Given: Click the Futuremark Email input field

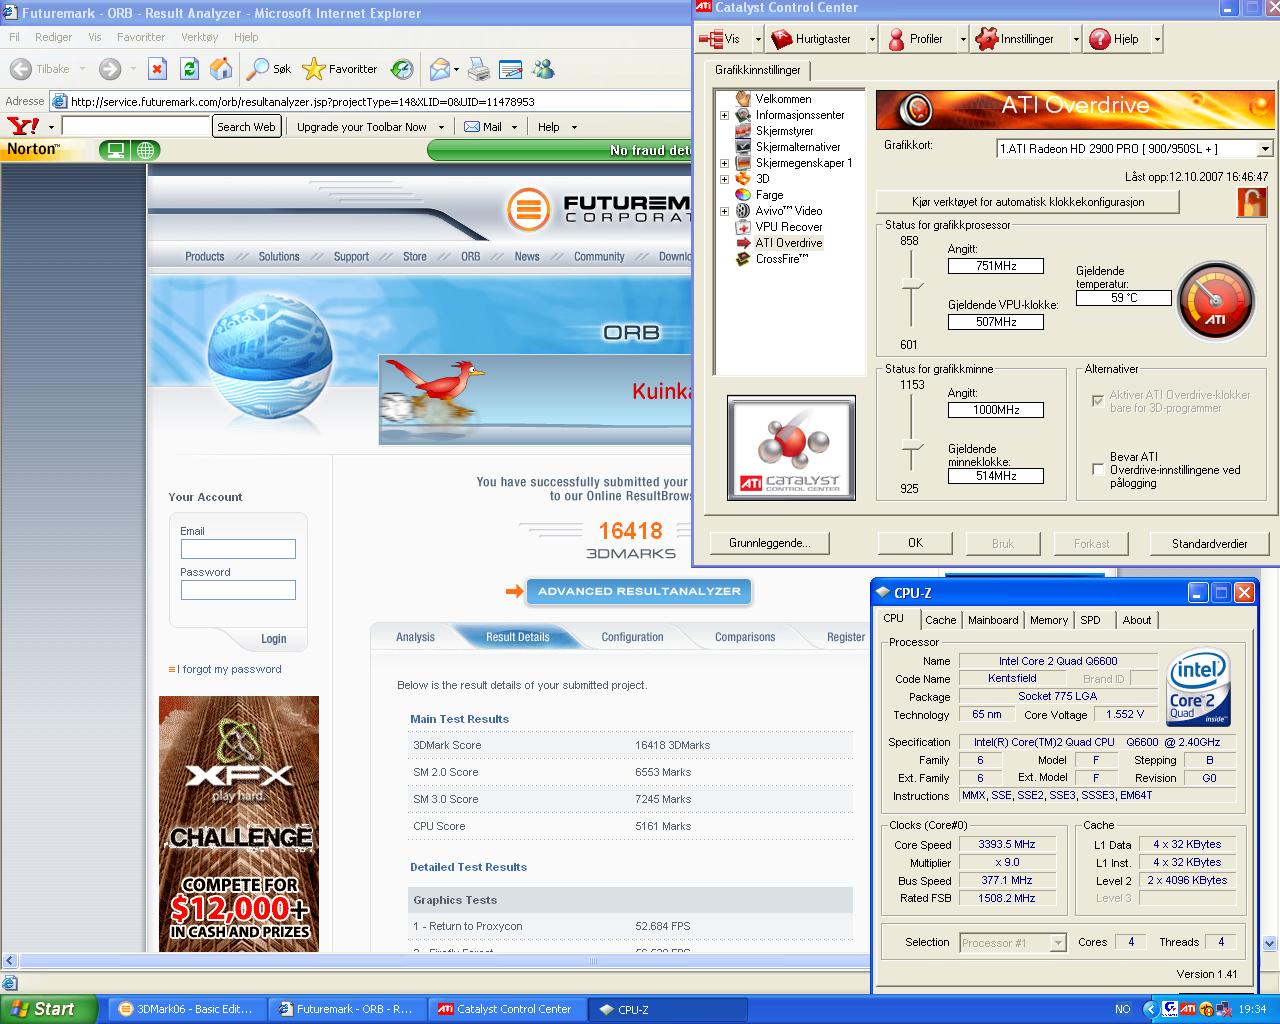Looking at the screenshot, I should [238, 549].
